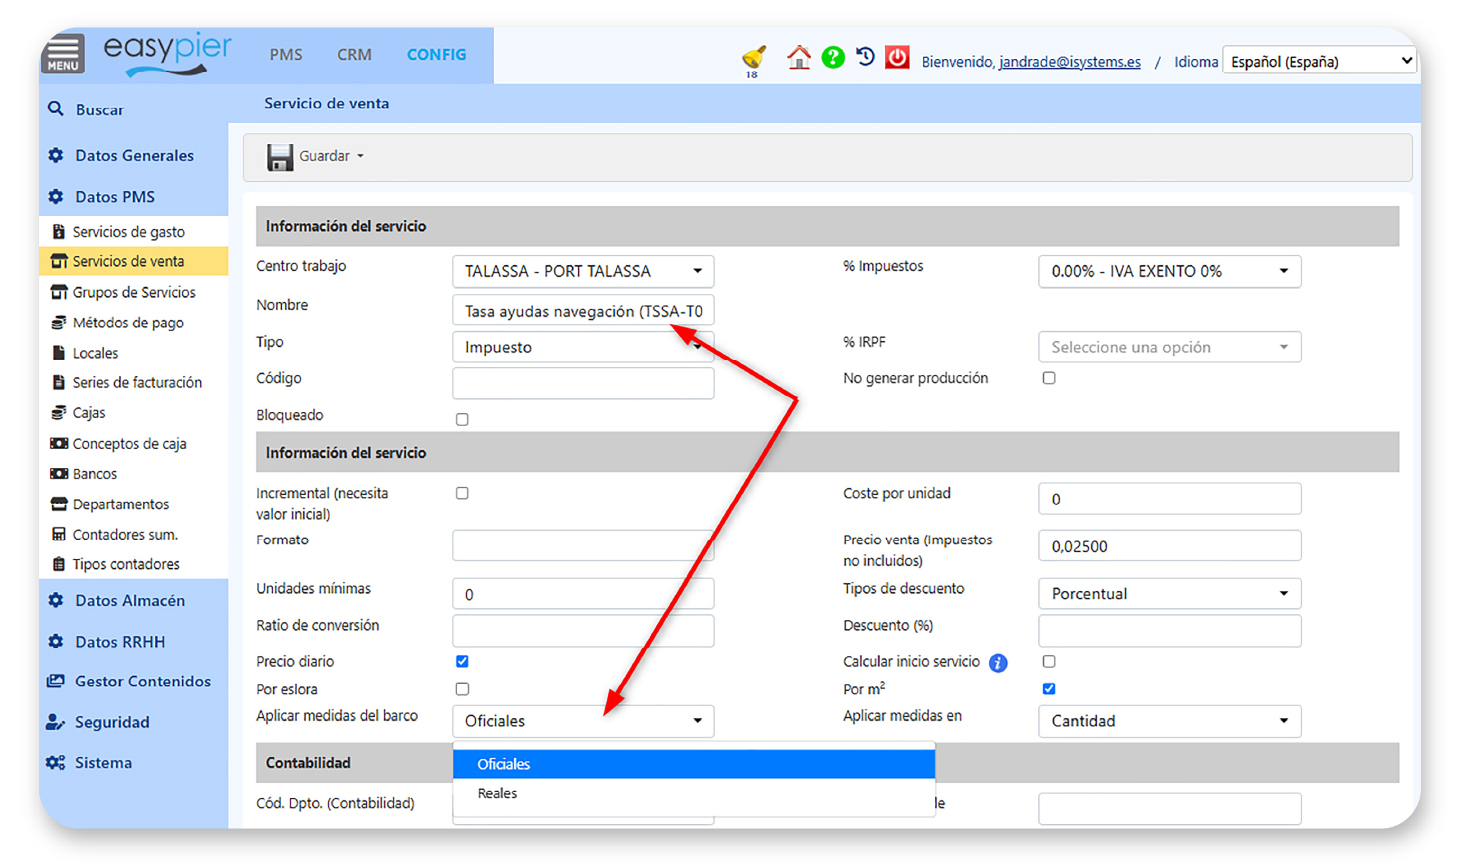Open the % IRPF dropdown
This screenshot has height=865, width=1460.
click(x=1170, y=347)
